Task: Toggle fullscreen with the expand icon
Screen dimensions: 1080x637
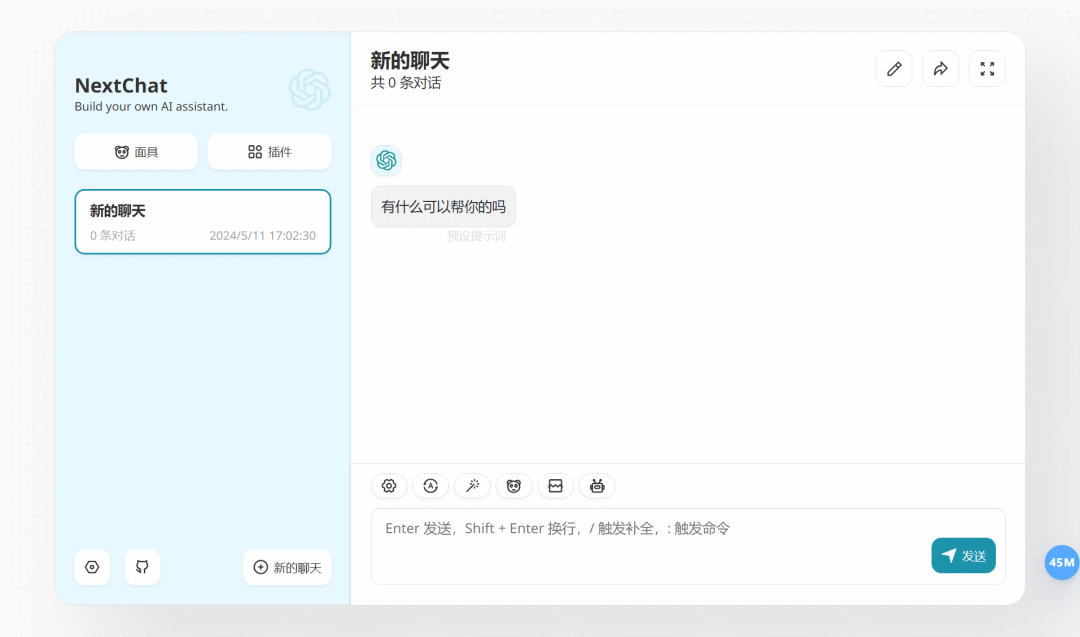Action: point(987,68)
